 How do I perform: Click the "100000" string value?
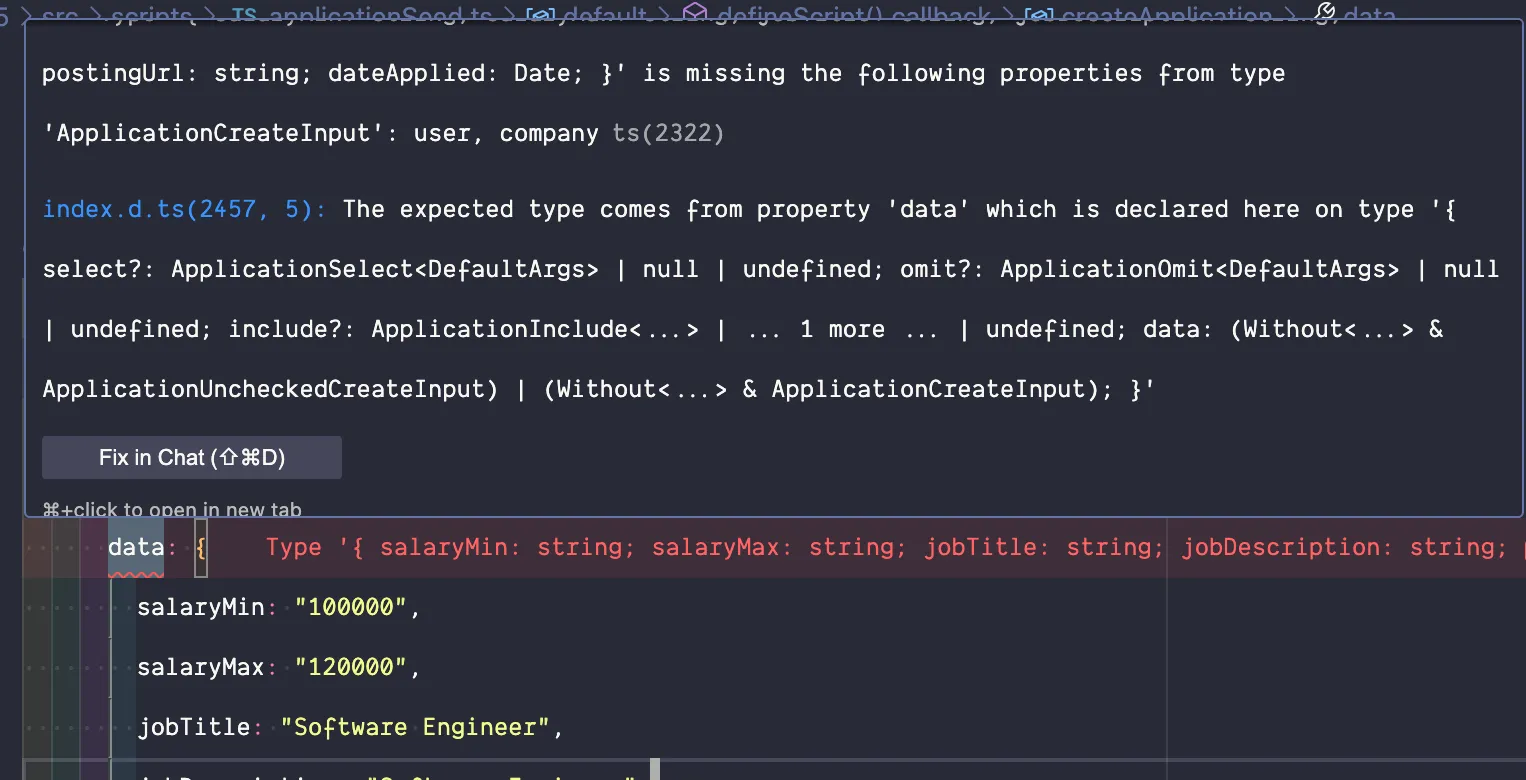tap(352, 608)
